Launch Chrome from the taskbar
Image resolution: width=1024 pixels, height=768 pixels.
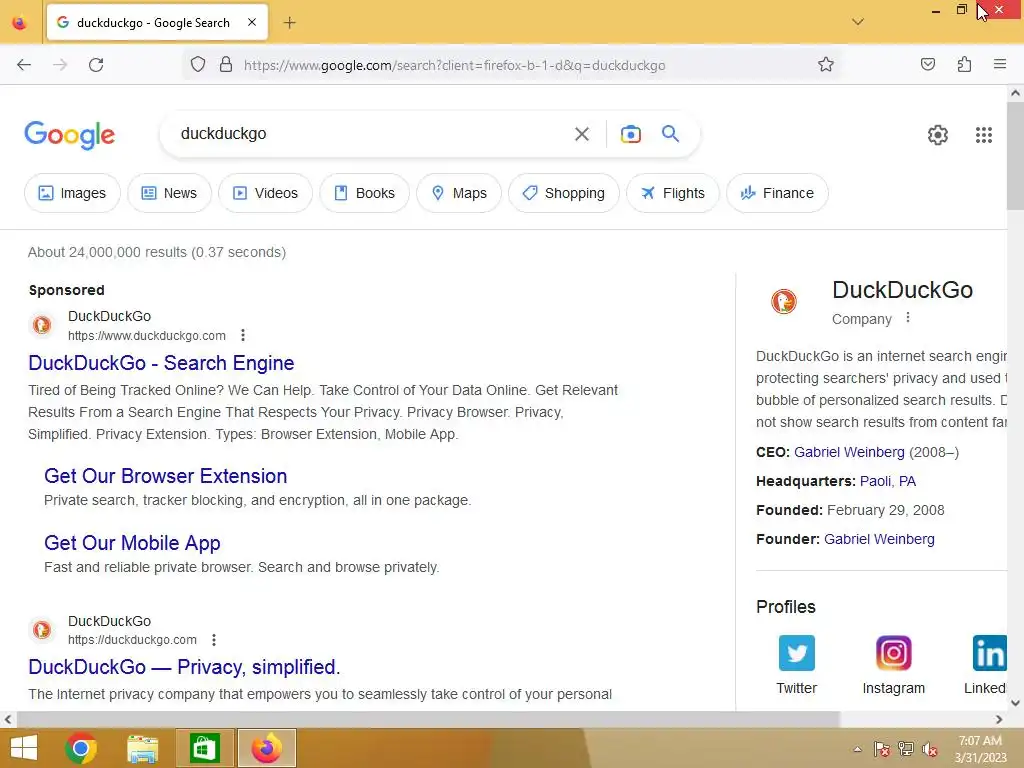click(81, 748)
